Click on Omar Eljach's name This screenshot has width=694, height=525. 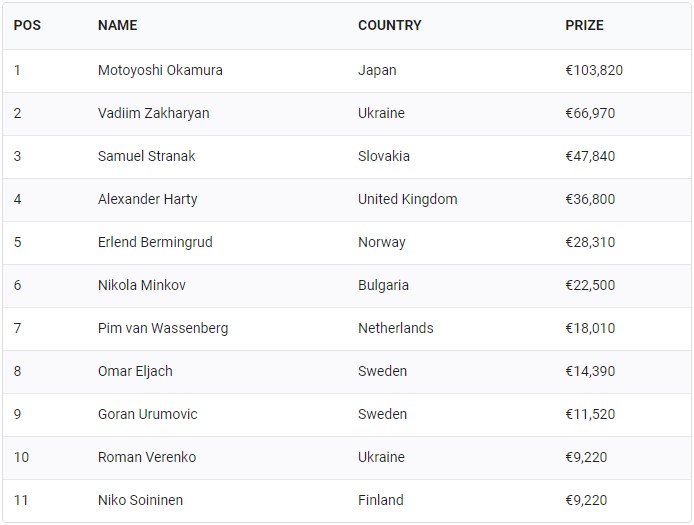[x=135, y=372]
